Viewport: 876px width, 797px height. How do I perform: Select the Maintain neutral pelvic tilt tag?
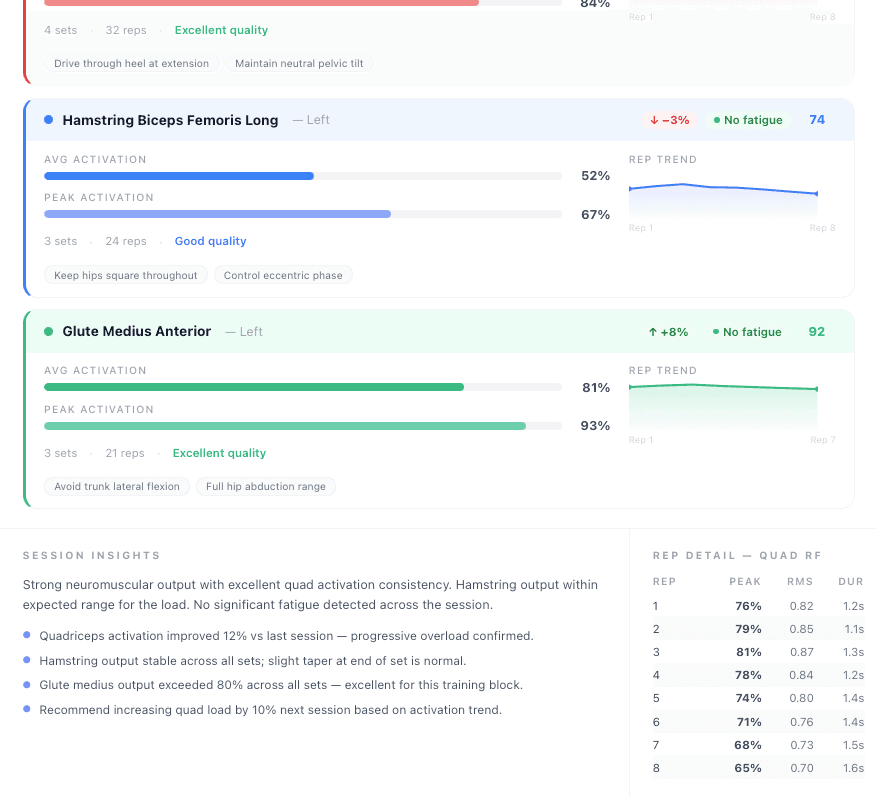click(x=299, y=63)
